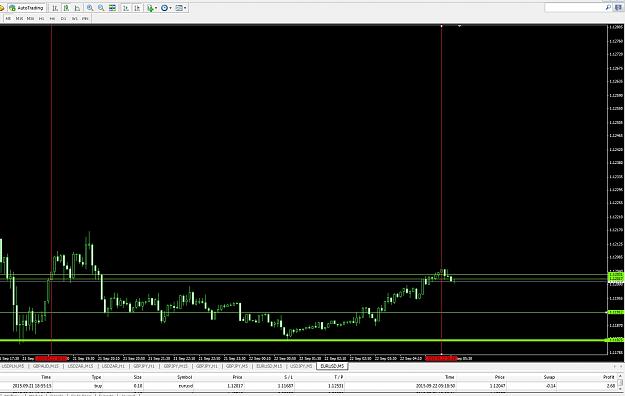Select the M5 timeframe button
The width and height of the screenshot is (625, 396).
coord(8,18)
